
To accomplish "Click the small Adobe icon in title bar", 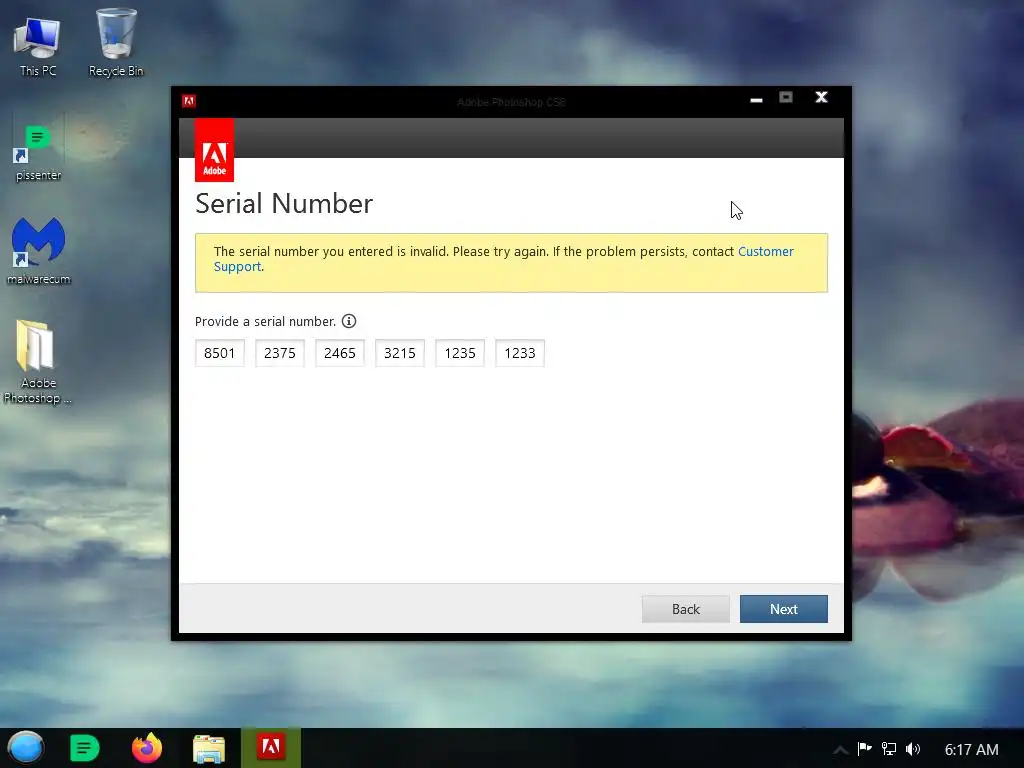I will click(189, 101).
